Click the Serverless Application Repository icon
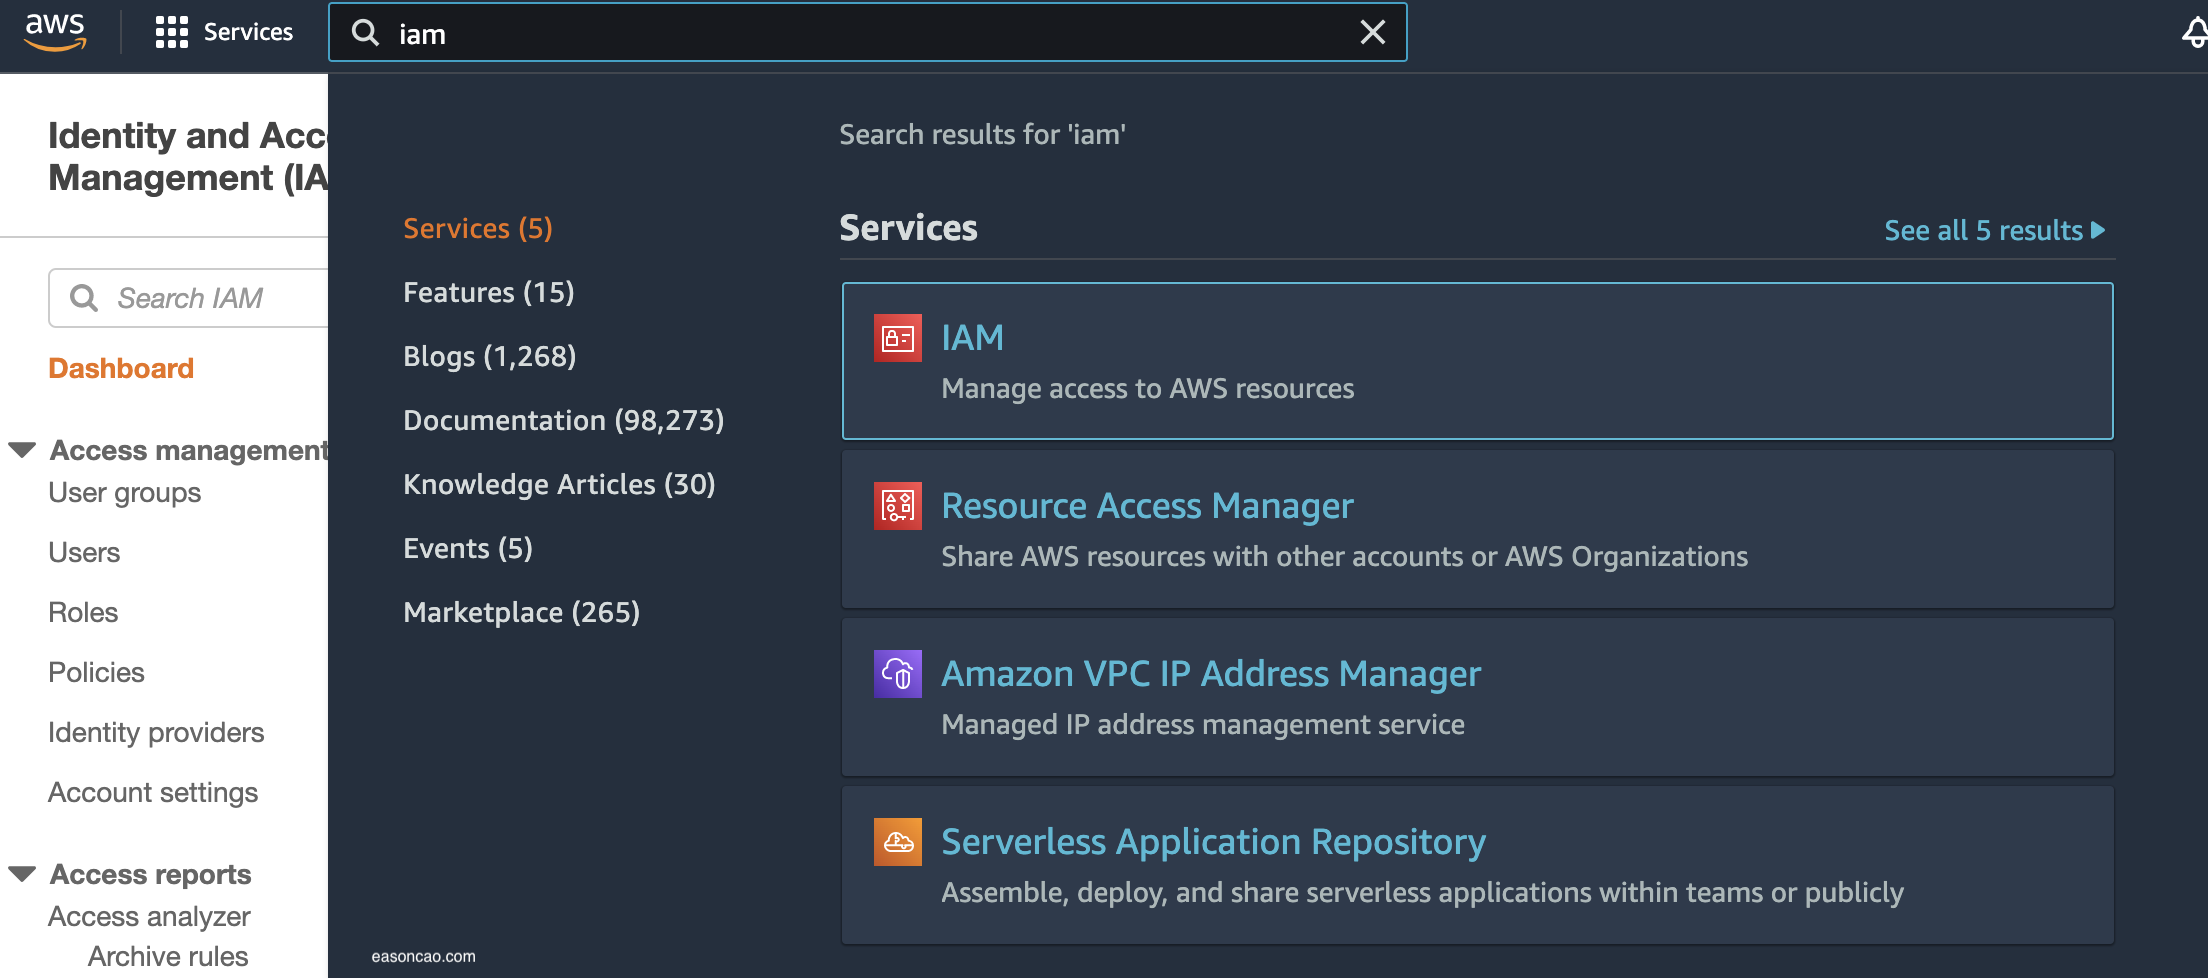The width and height of the screenshot is (2208, 978). pyautogui.click(x=897, y=841)
